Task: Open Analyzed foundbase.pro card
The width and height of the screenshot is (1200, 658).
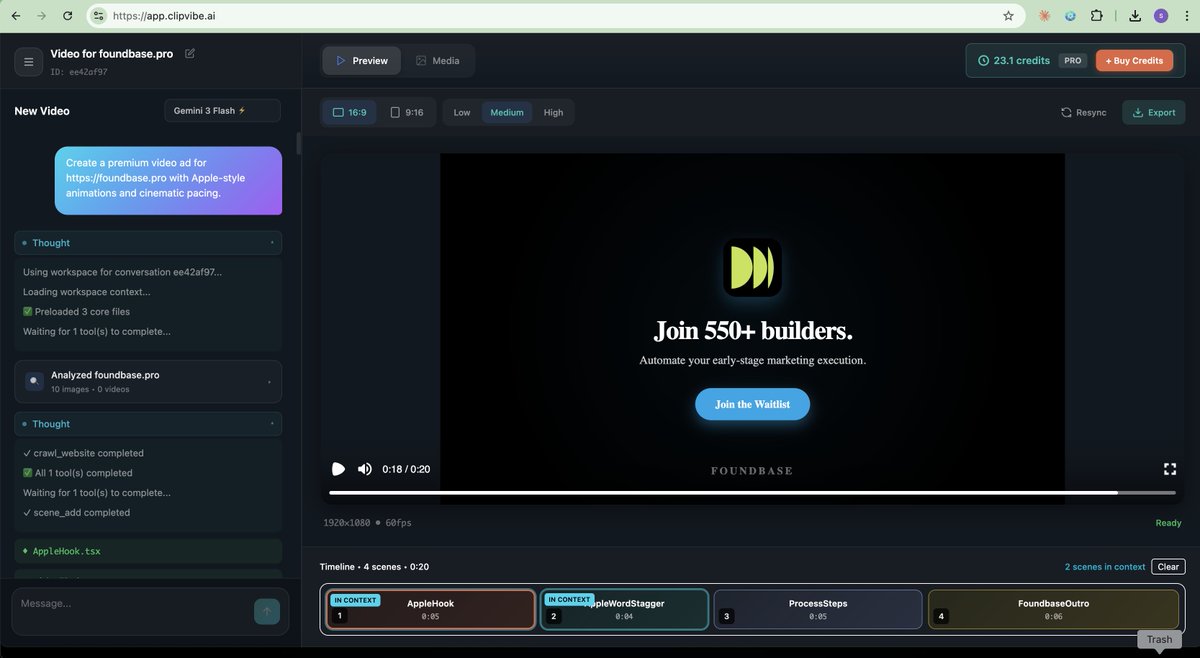Action: click(148, 381)
